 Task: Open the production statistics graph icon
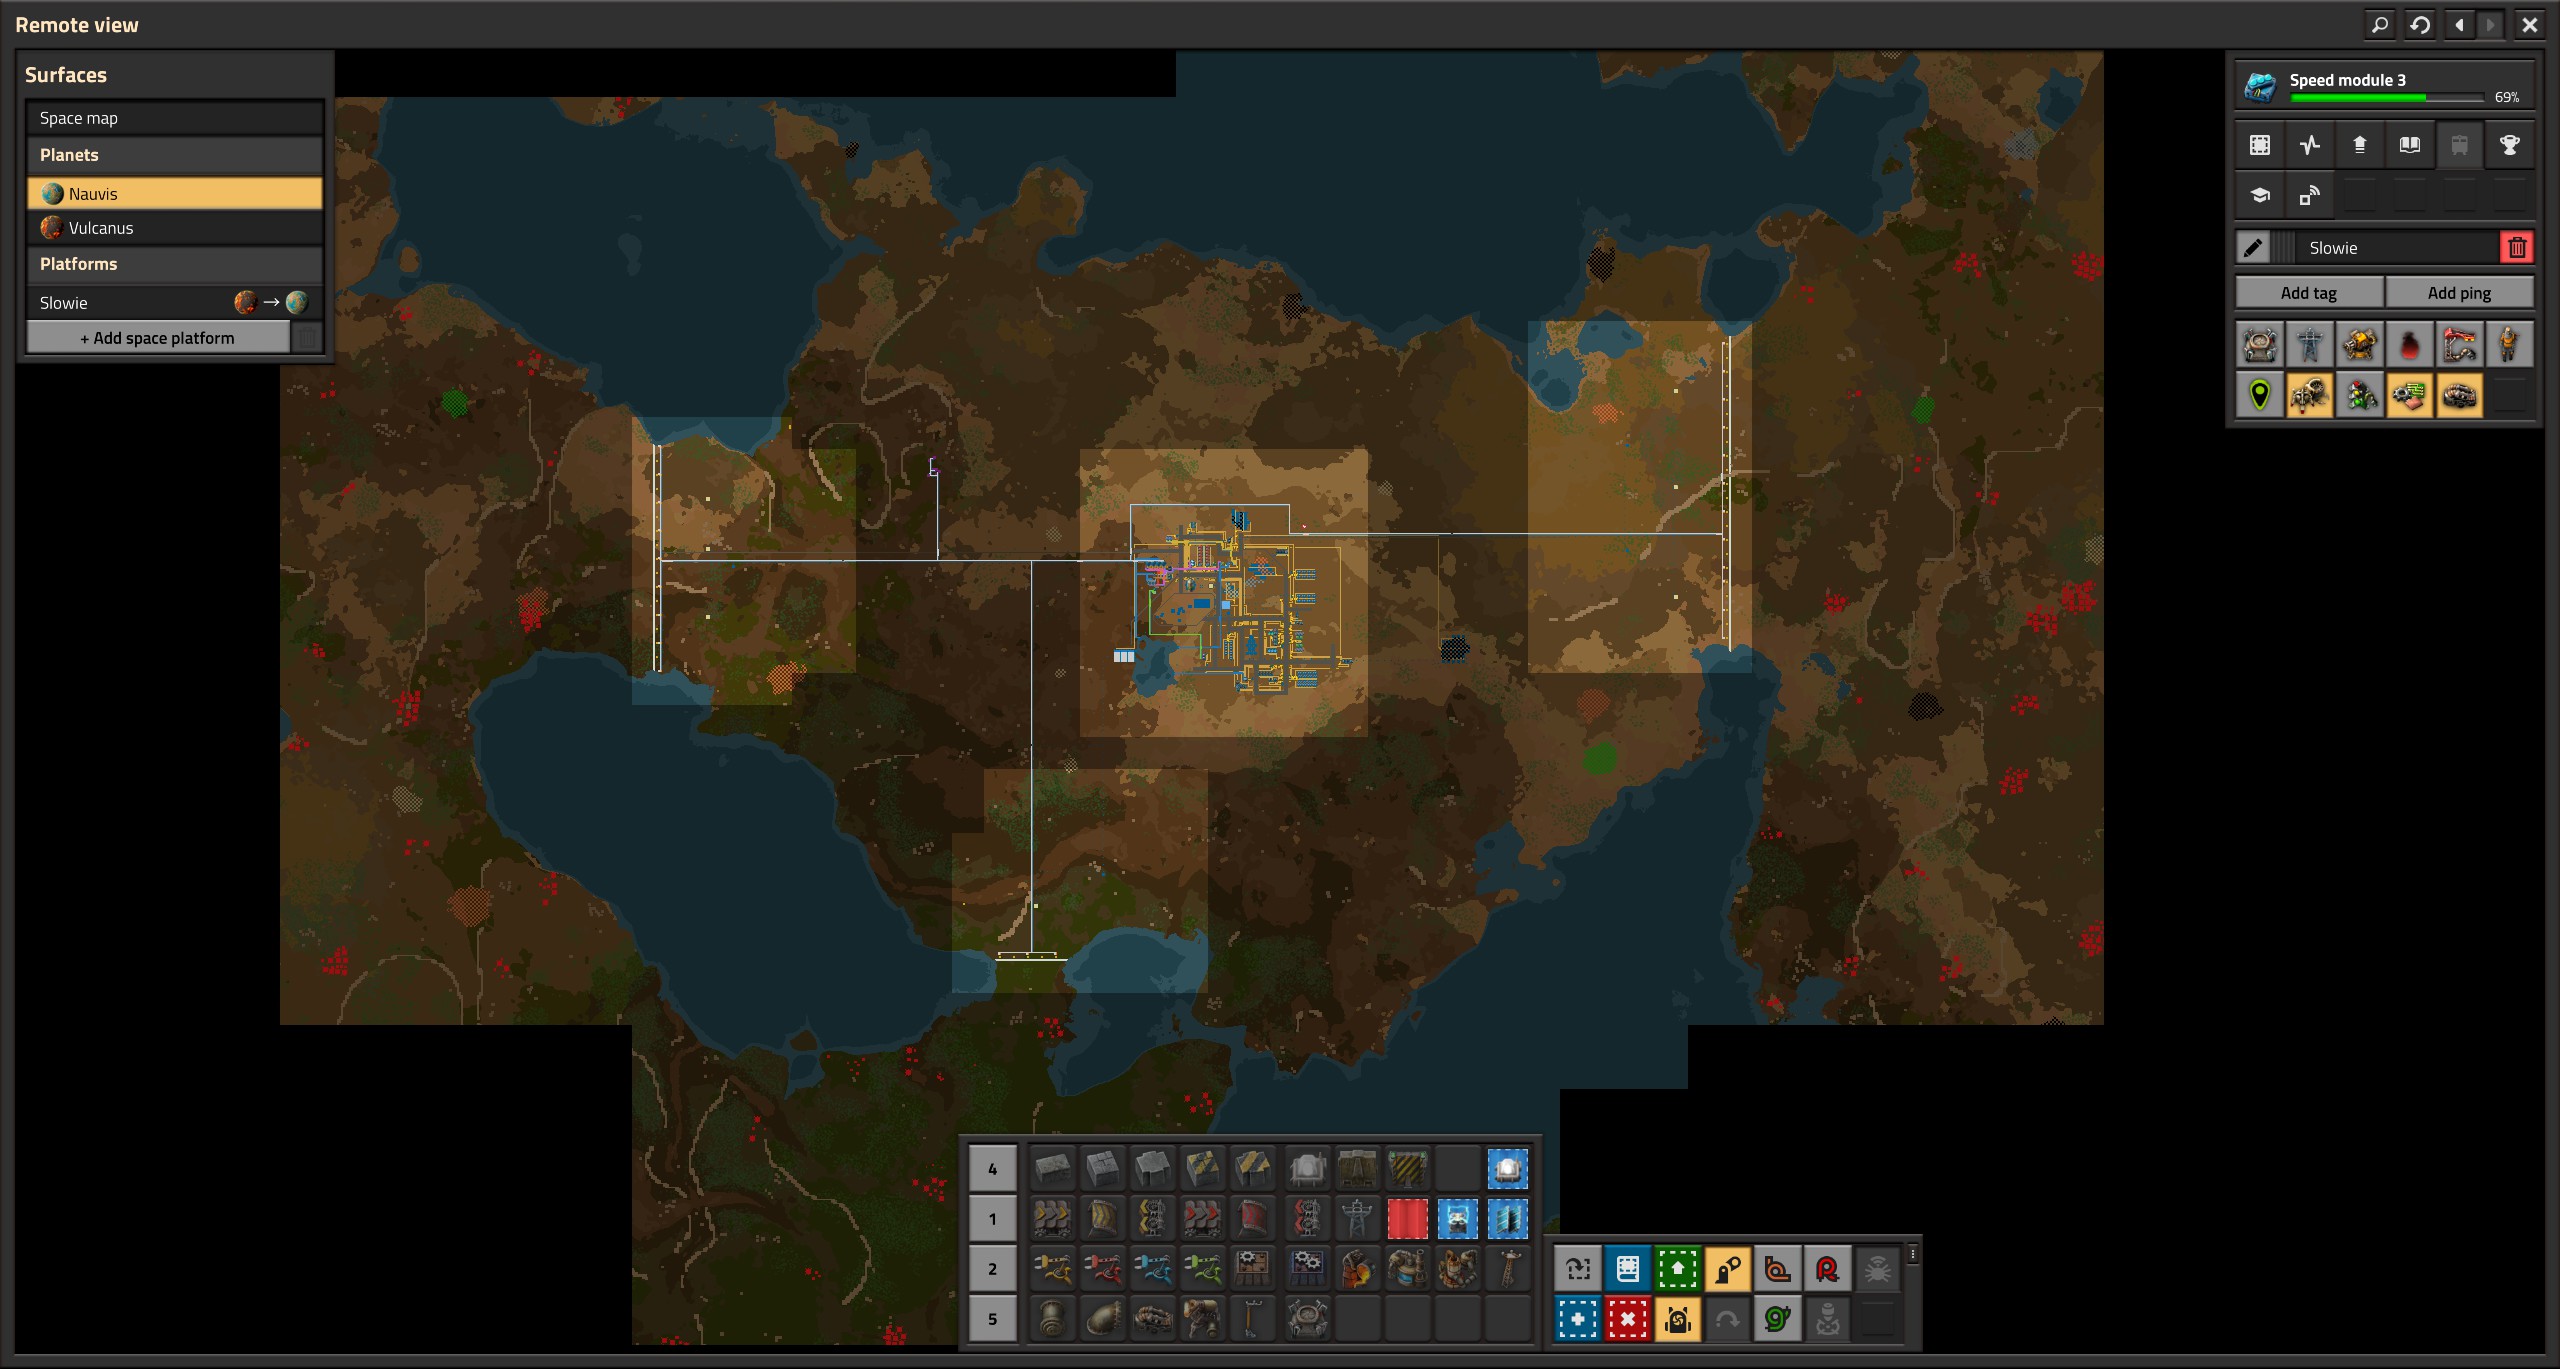pos(2309,145)
